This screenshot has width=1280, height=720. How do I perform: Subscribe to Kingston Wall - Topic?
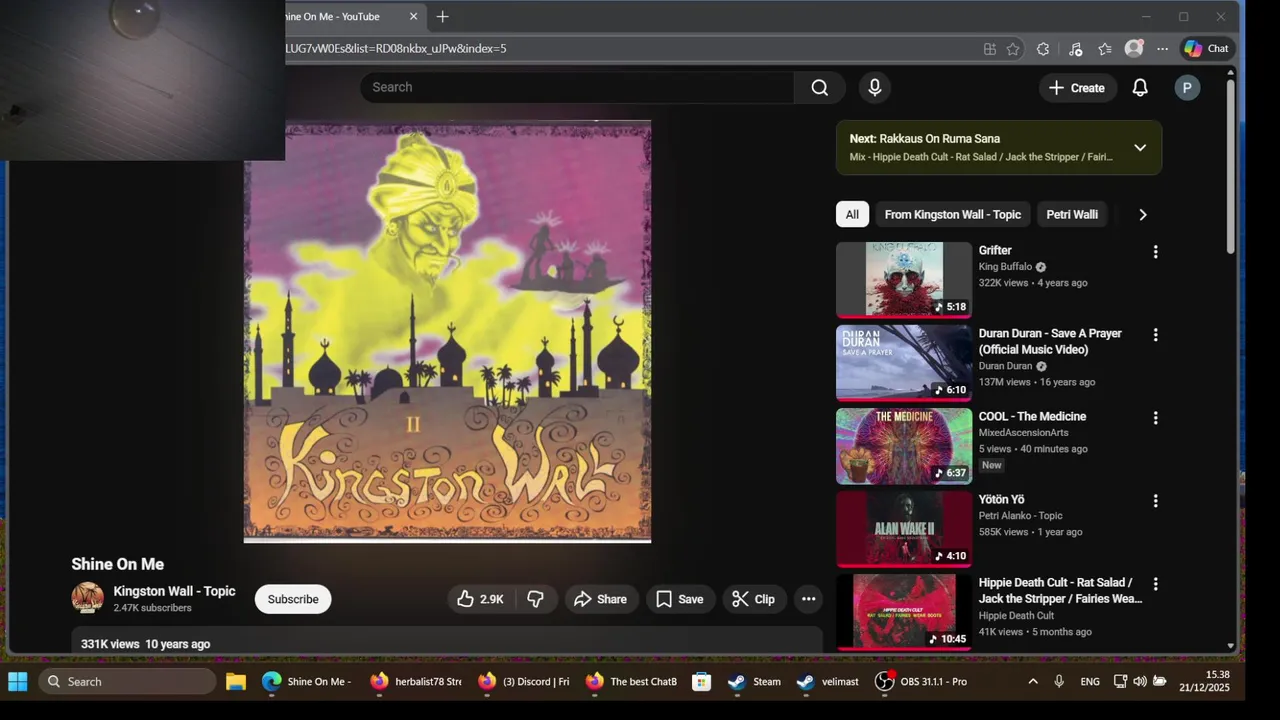point(293,599)
